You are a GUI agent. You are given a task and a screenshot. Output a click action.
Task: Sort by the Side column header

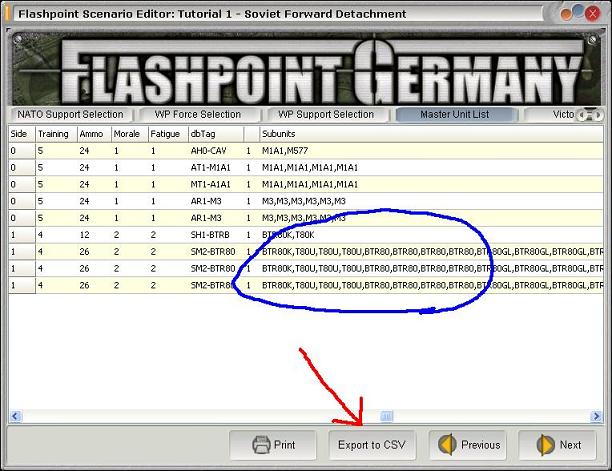point(22,134)
